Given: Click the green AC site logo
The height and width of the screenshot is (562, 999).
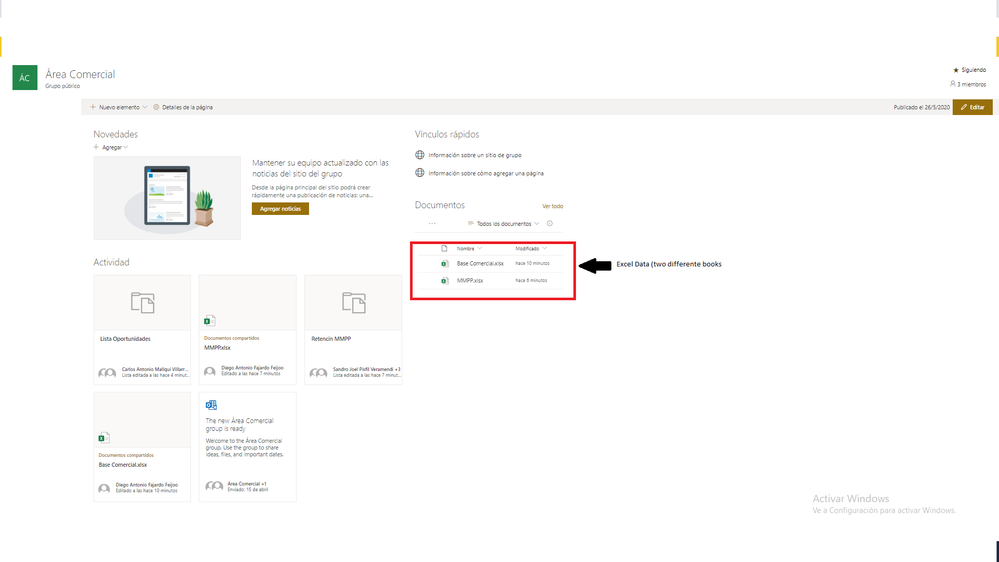Looking at the screenshot, I should coord(25,78).
